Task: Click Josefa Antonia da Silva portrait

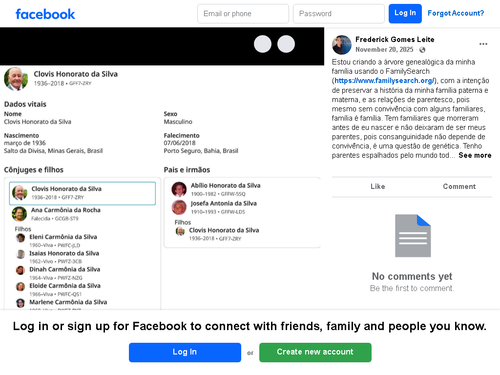Action: point(179,207)
